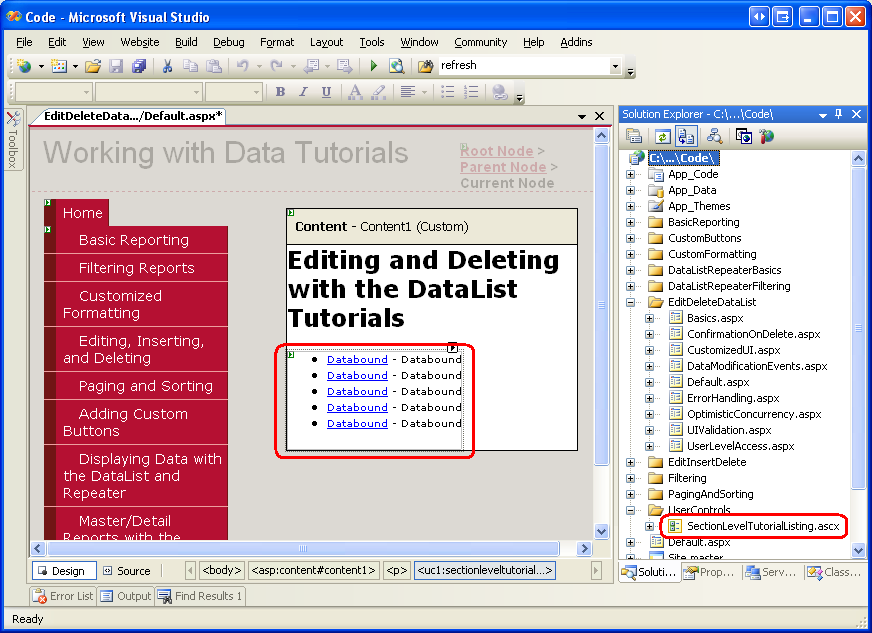Click Properties icon in Solution Explorer toolbar
872x633 pixels.
tap(631, 136)
